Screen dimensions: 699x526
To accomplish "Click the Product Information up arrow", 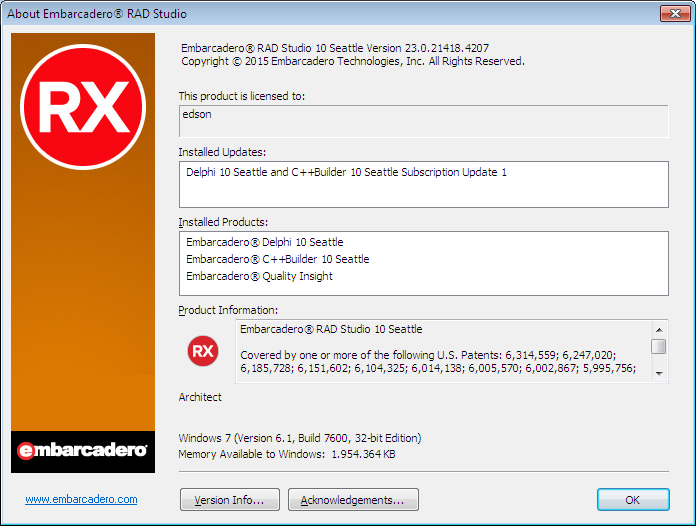I will [x=659, y=330].
